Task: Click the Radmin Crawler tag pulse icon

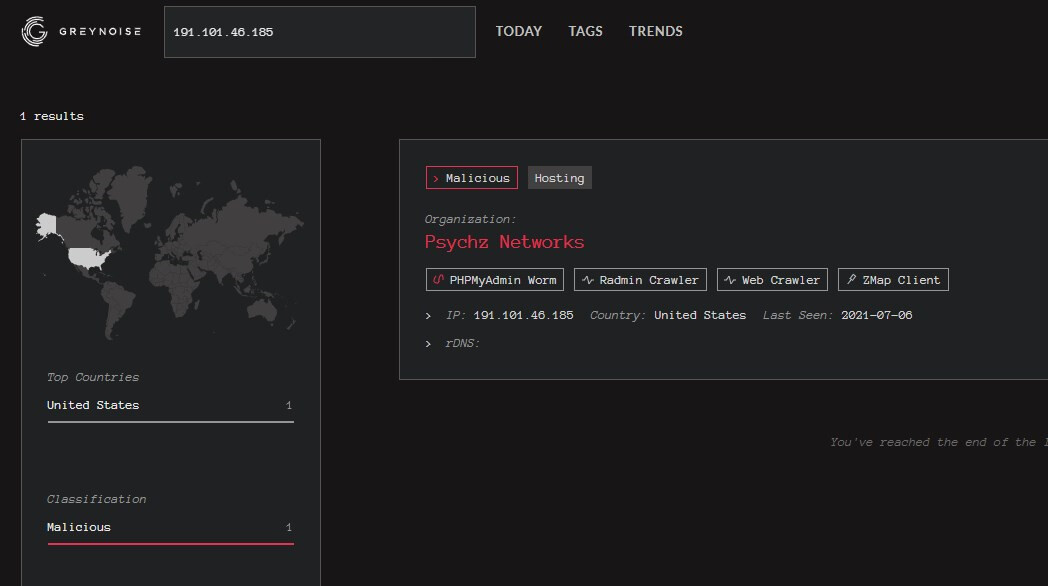Action: pos(587,280)
